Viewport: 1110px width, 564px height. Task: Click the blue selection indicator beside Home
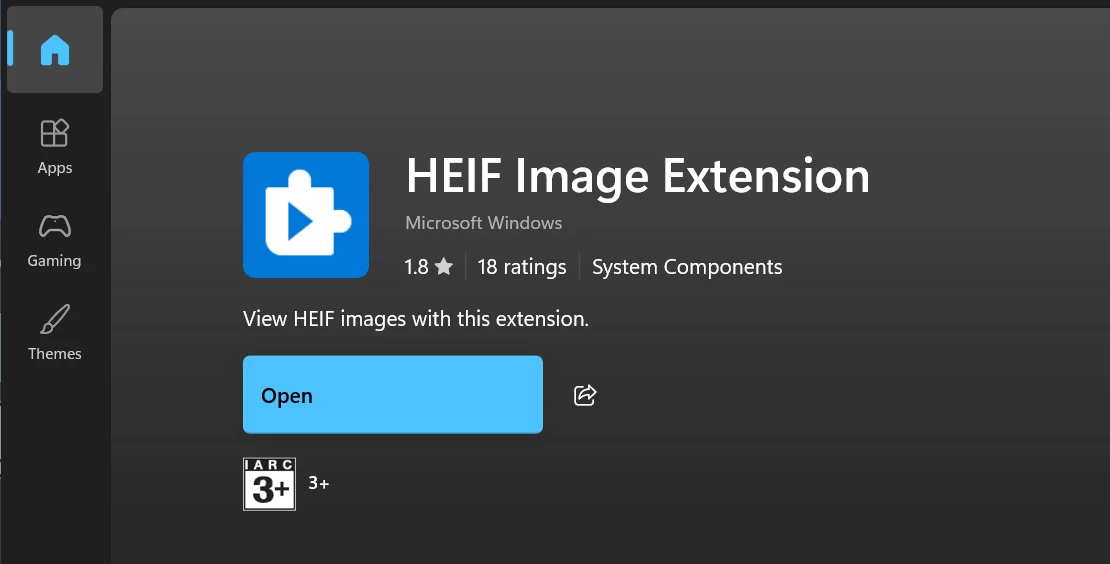coord(11,49)
